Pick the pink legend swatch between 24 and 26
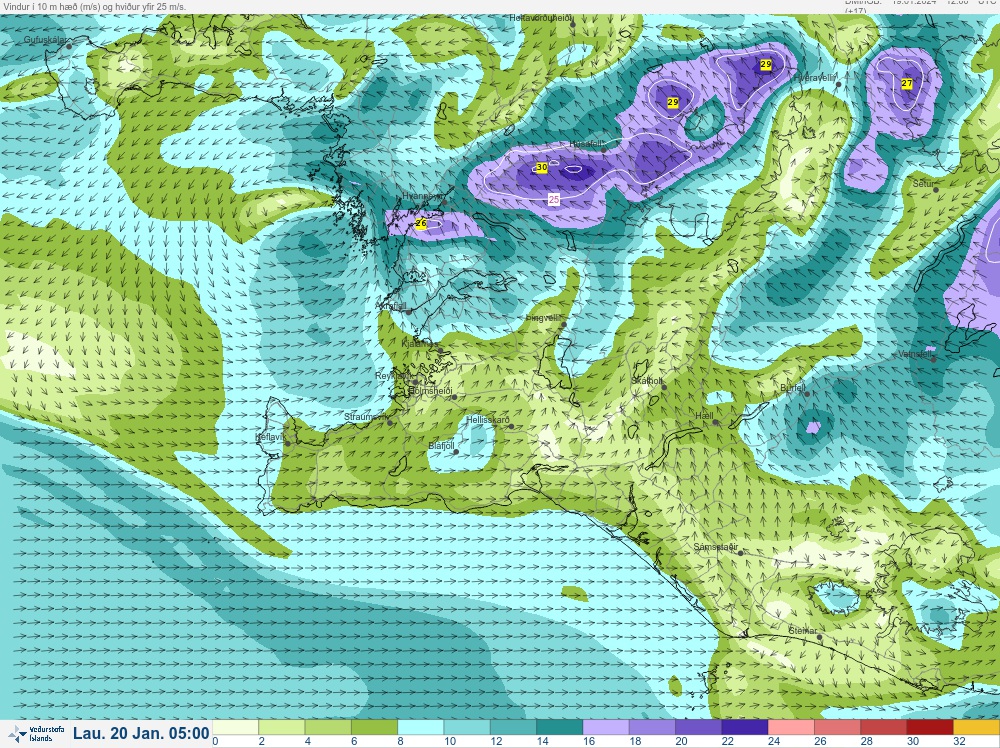 [791, 728]
